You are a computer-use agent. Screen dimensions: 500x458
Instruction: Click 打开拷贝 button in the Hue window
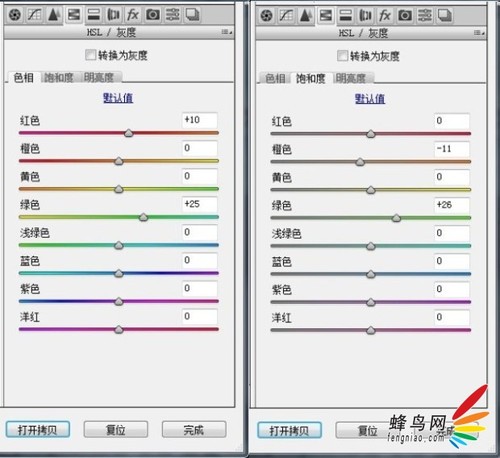pyautogui.click(x=38, y=430)
